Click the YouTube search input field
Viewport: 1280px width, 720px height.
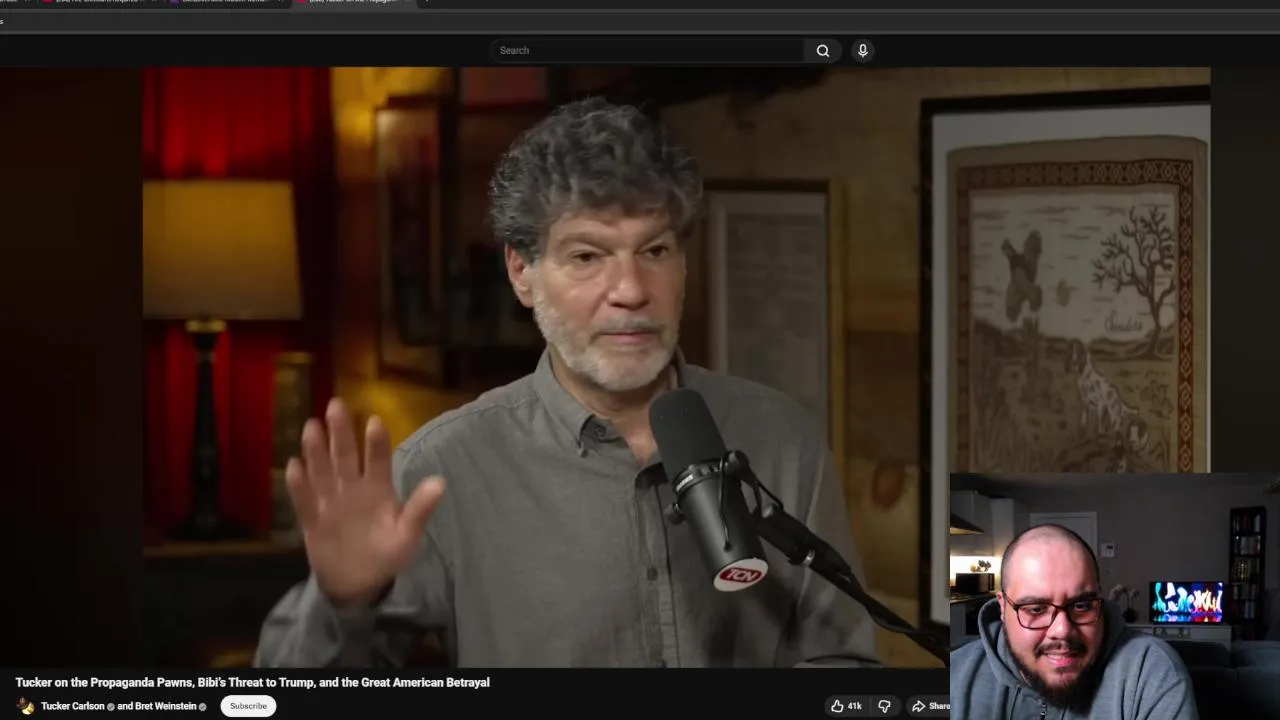647,50
